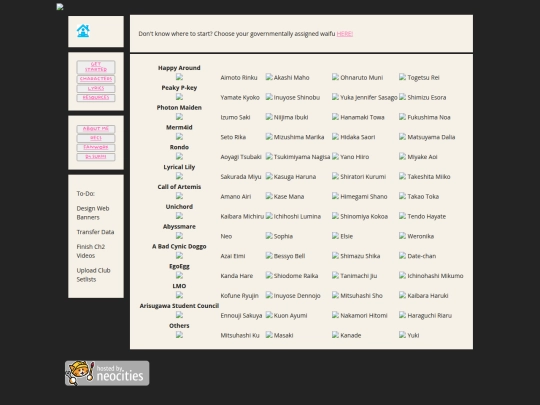Screen dimensions: 540x405
Task: Select the name Tsukimiyama Nagisa
Action: [302, 157]
